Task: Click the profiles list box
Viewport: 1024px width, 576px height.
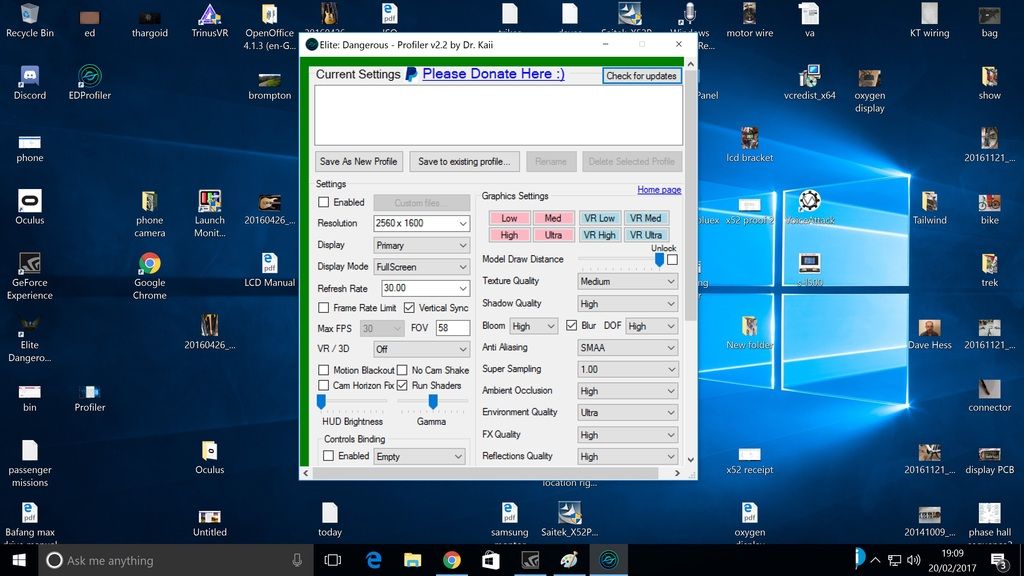Action: click(498, 115)
